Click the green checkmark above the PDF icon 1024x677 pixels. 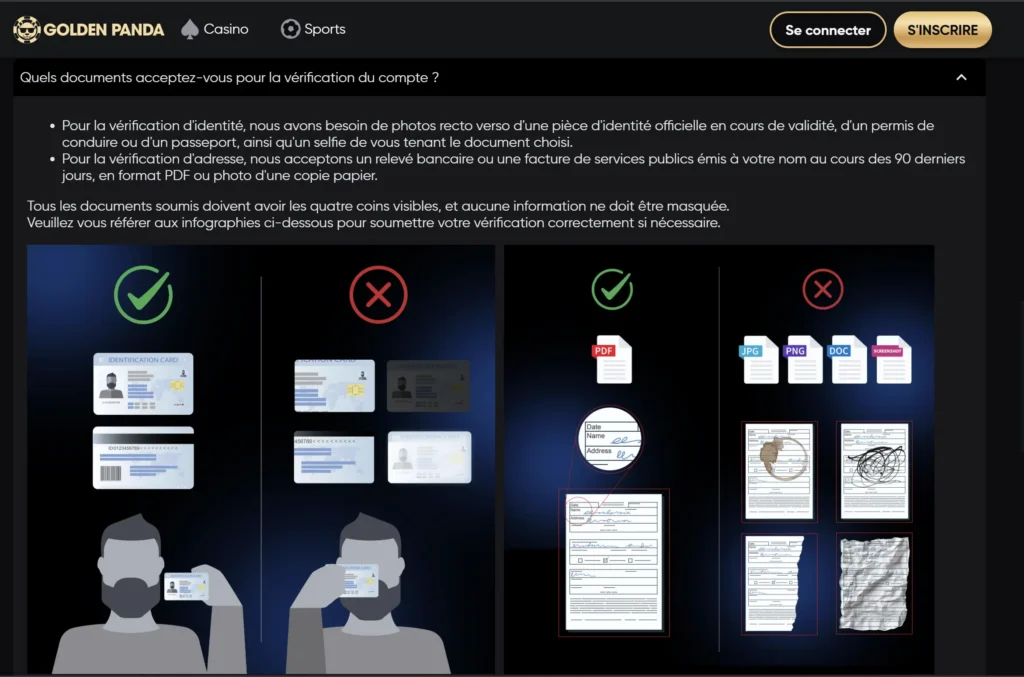(612, 291)
